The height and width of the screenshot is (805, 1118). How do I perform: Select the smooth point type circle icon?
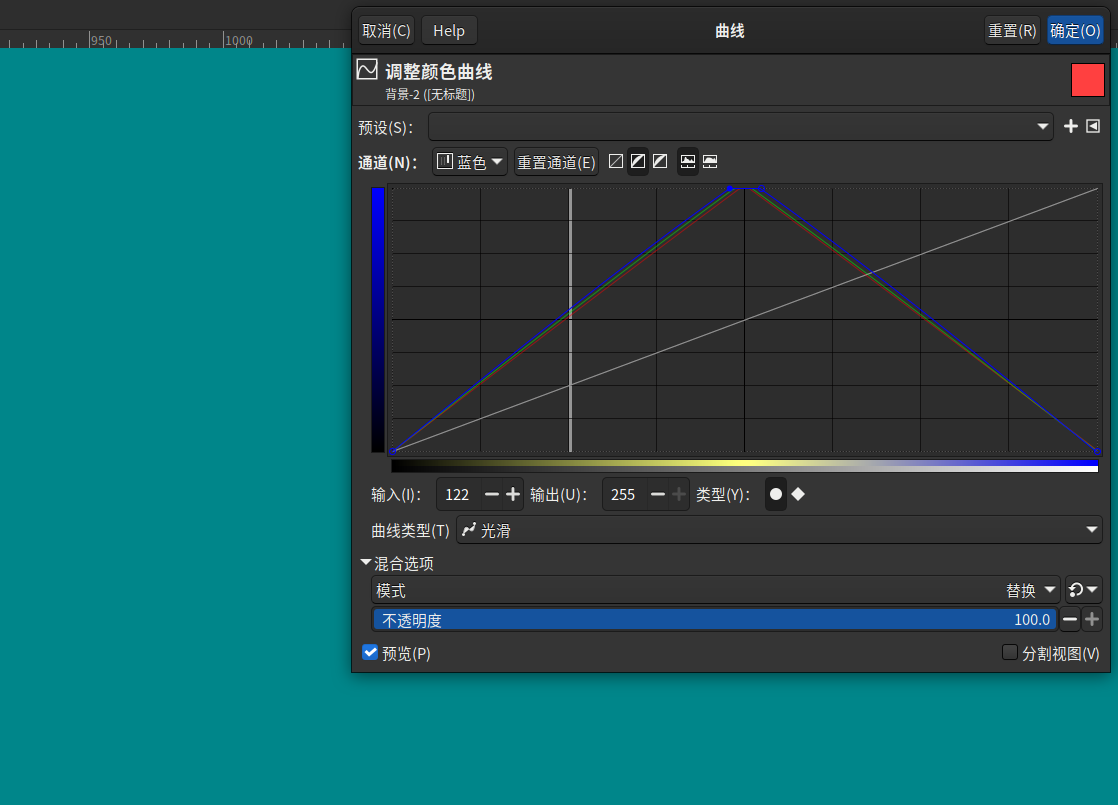776,494
